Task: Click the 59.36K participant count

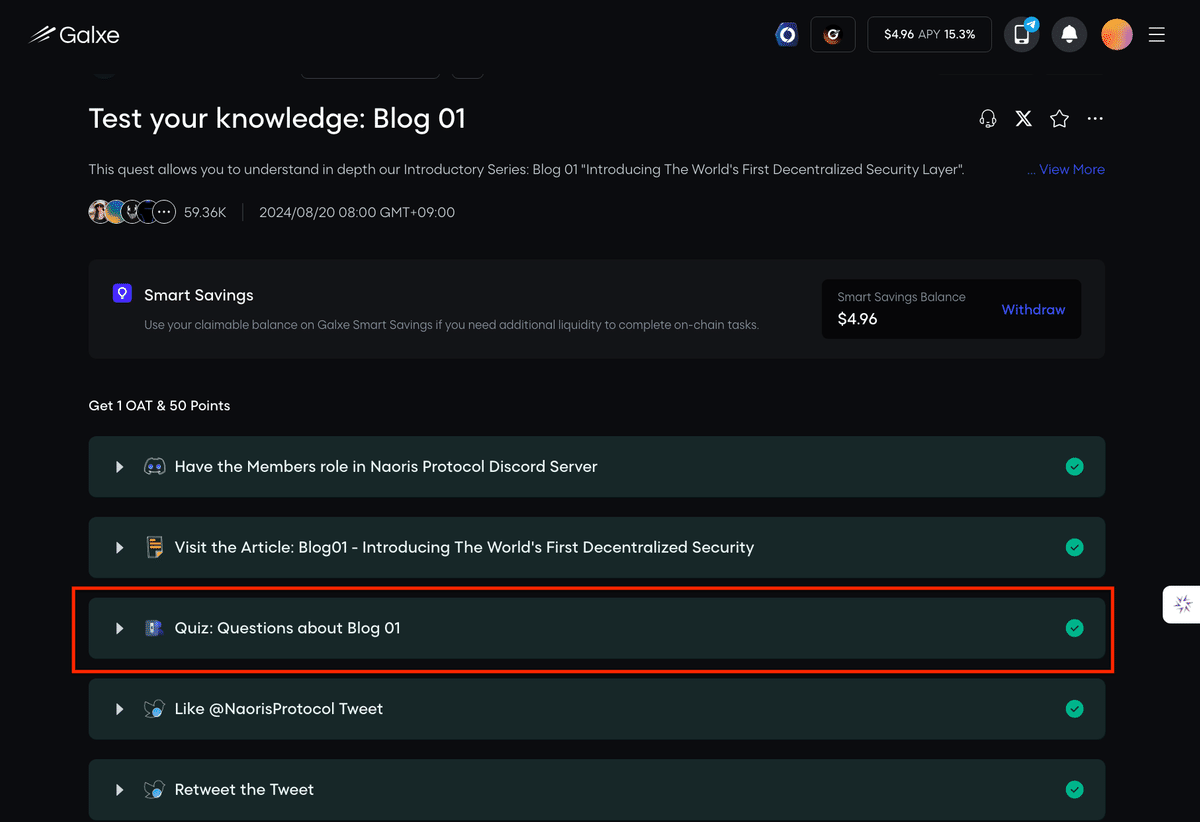Action: (x=205, y=212)
